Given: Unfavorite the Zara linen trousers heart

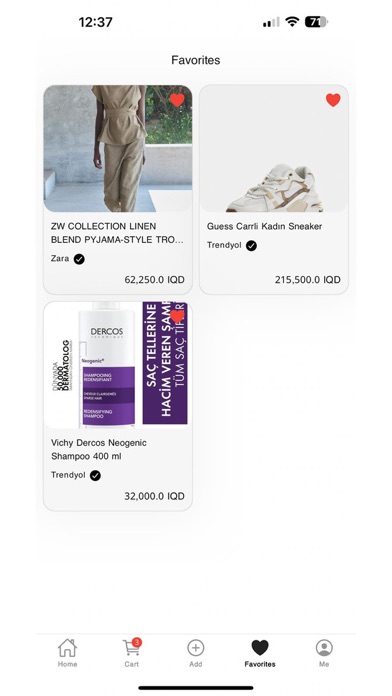Looking at the screenshot, I should pos(177,100).
